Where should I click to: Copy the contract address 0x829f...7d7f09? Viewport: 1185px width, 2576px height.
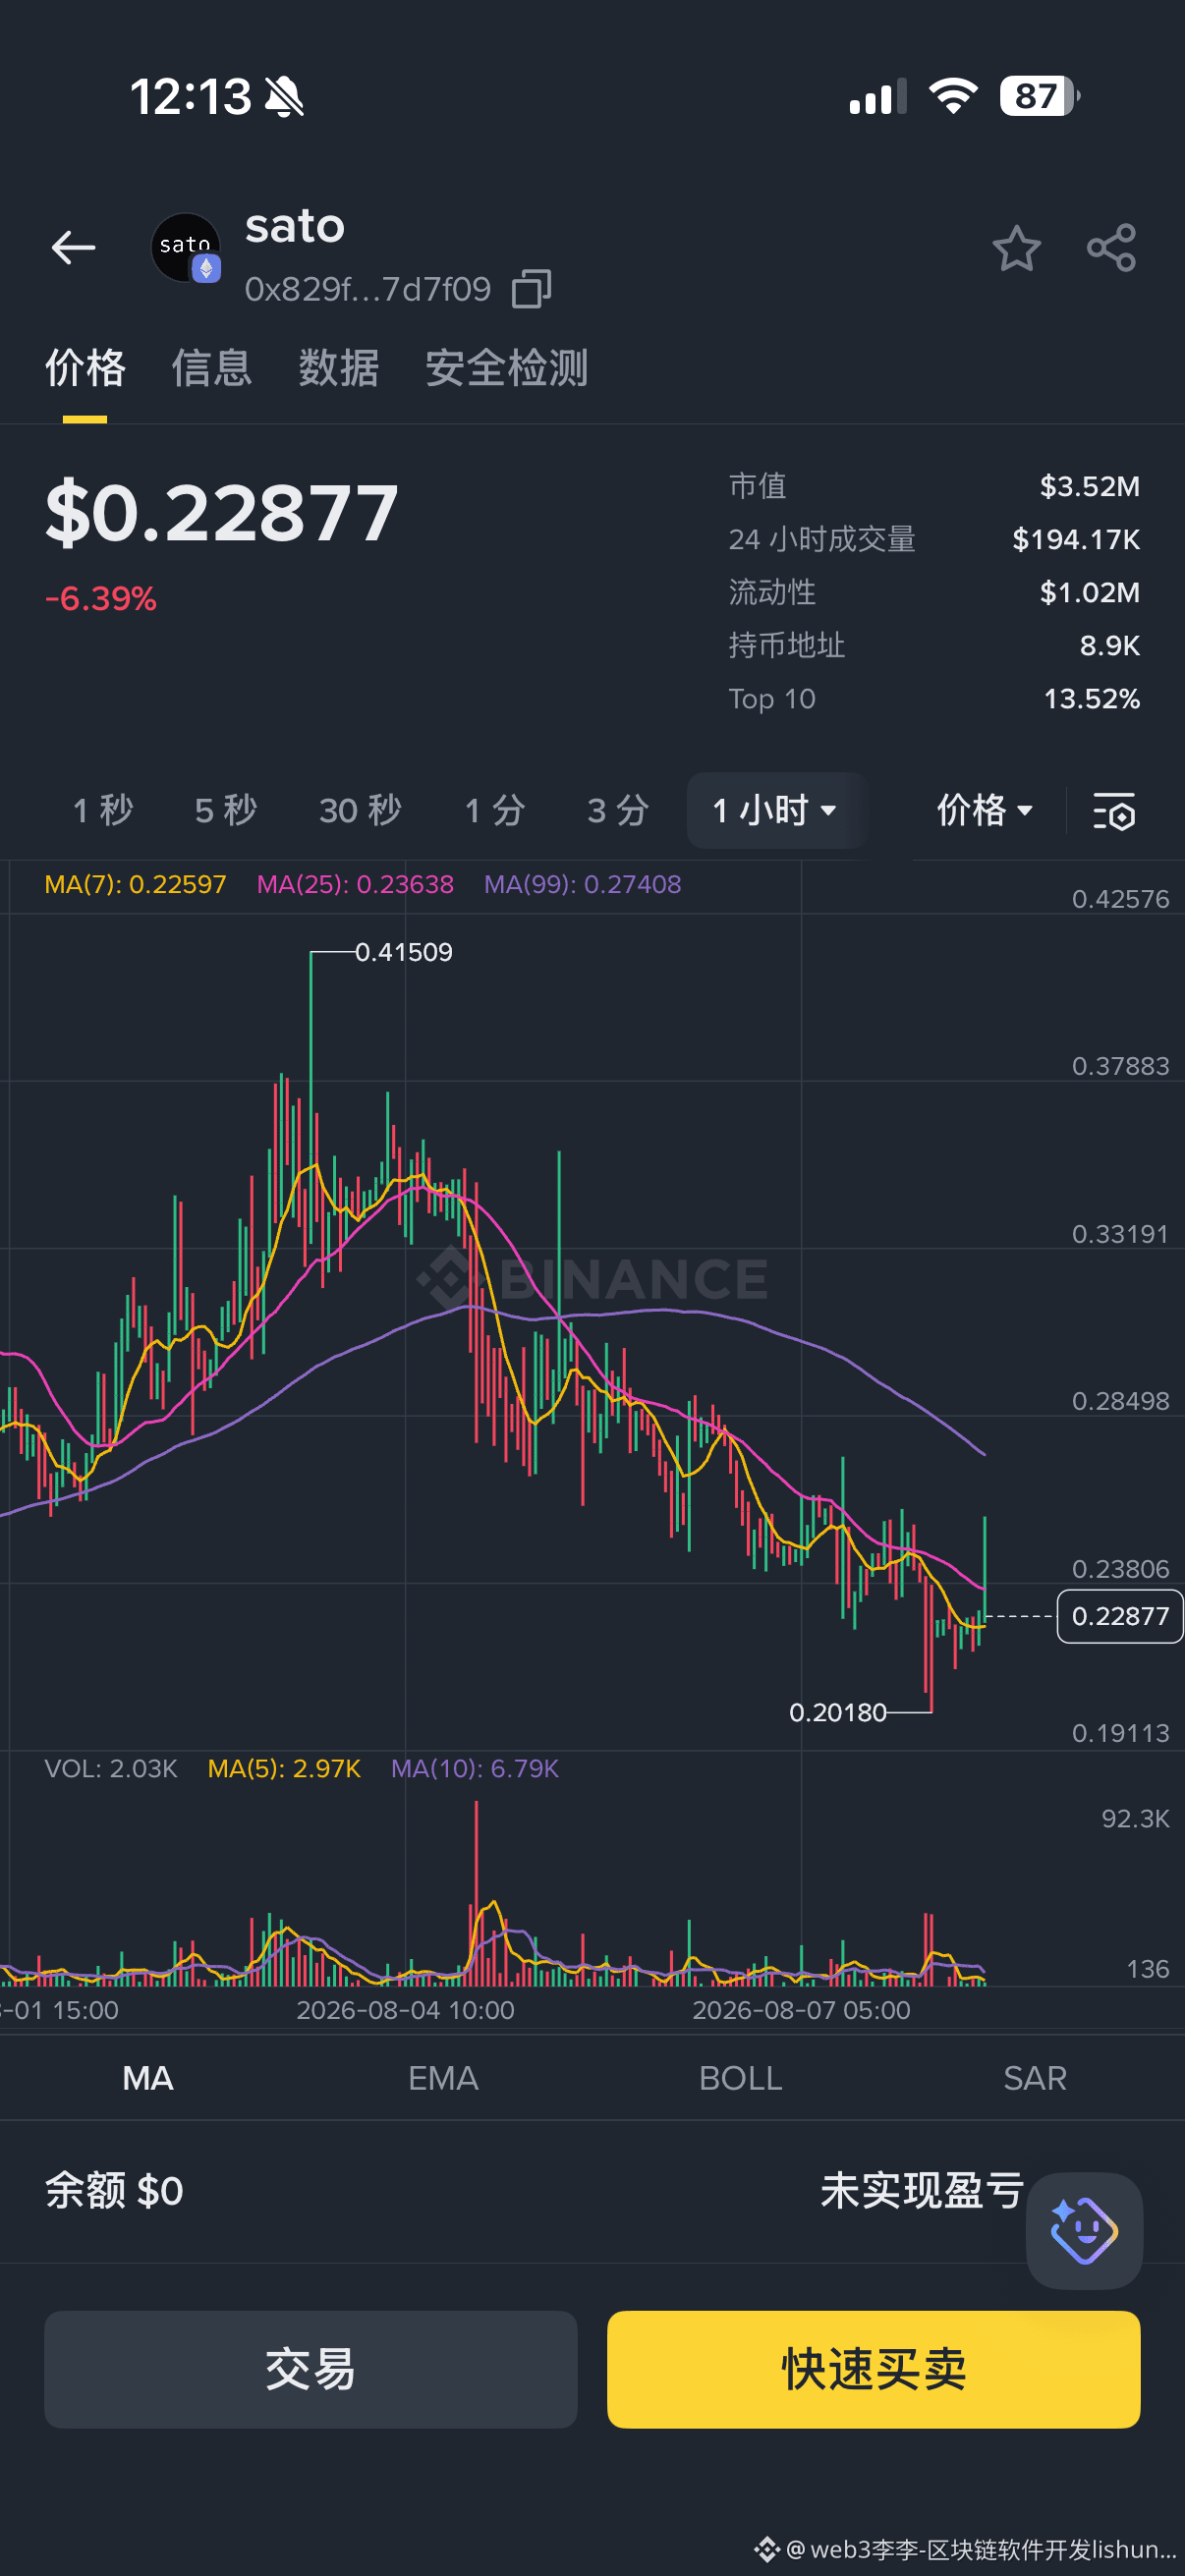[531, 289]
